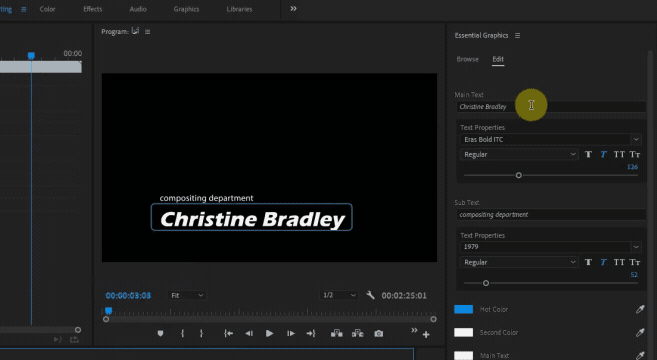
Task: Toggle All Caps for Sub Text
Action: pos(619,262)
